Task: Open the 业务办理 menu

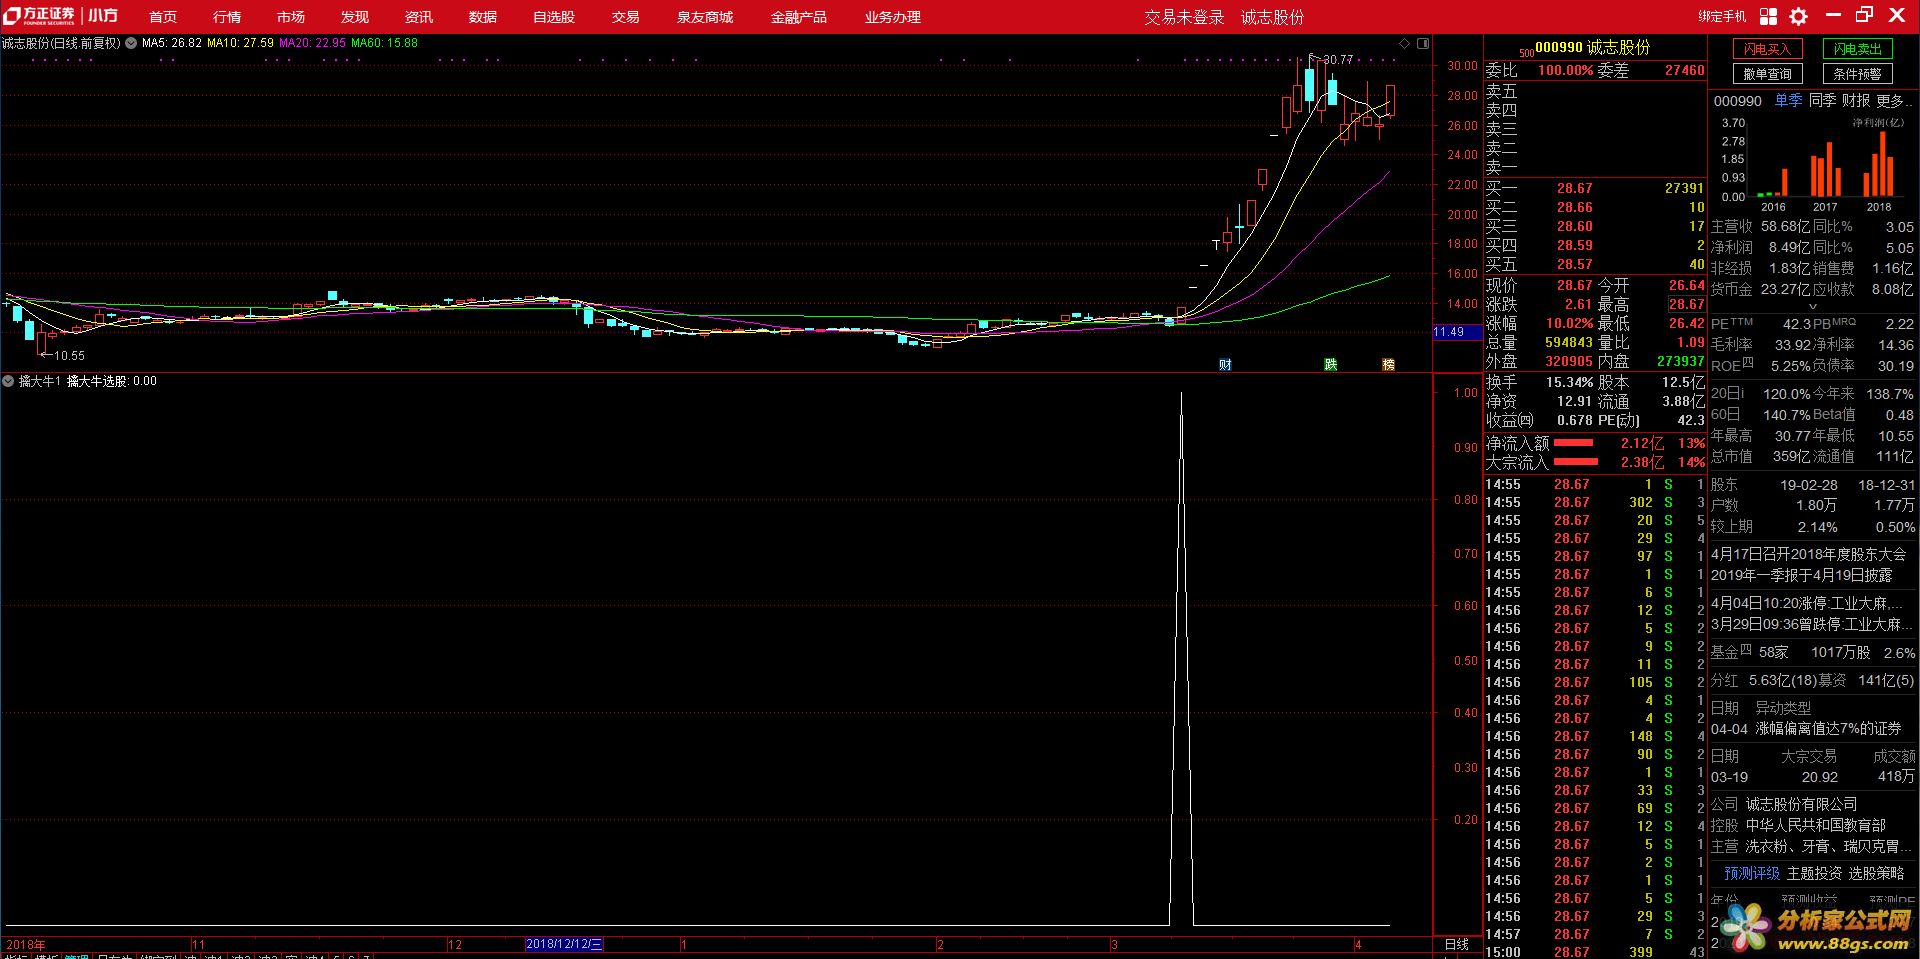Action: point(893,17)
